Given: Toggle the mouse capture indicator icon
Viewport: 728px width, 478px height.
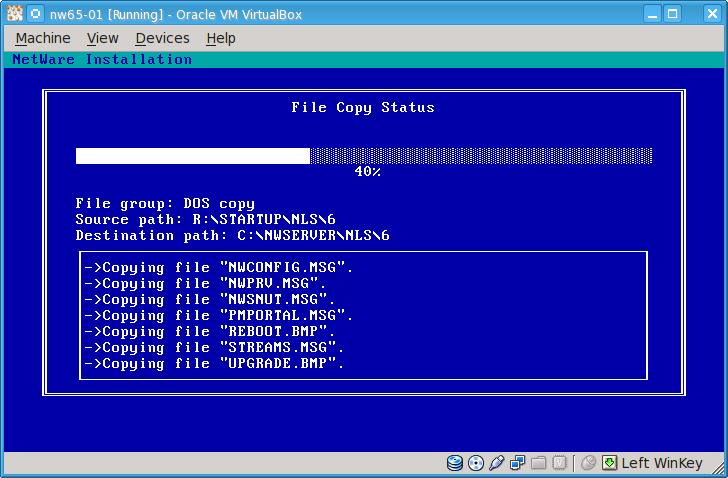Looking at the screenshot, I should coord(588,463).
